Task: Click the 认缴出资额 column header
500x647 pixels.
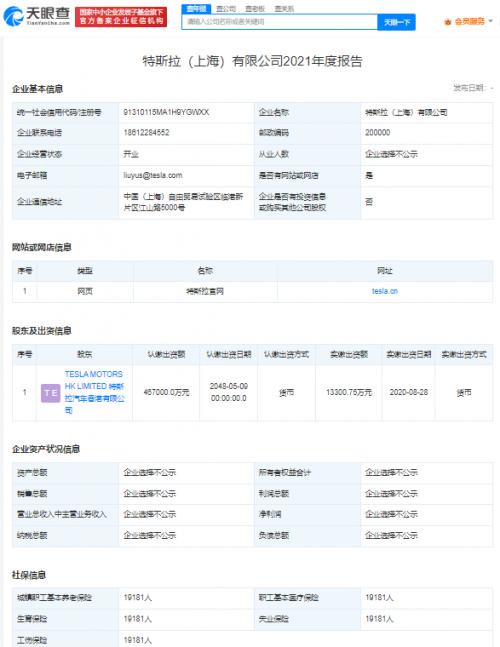Action: [166, 354]
